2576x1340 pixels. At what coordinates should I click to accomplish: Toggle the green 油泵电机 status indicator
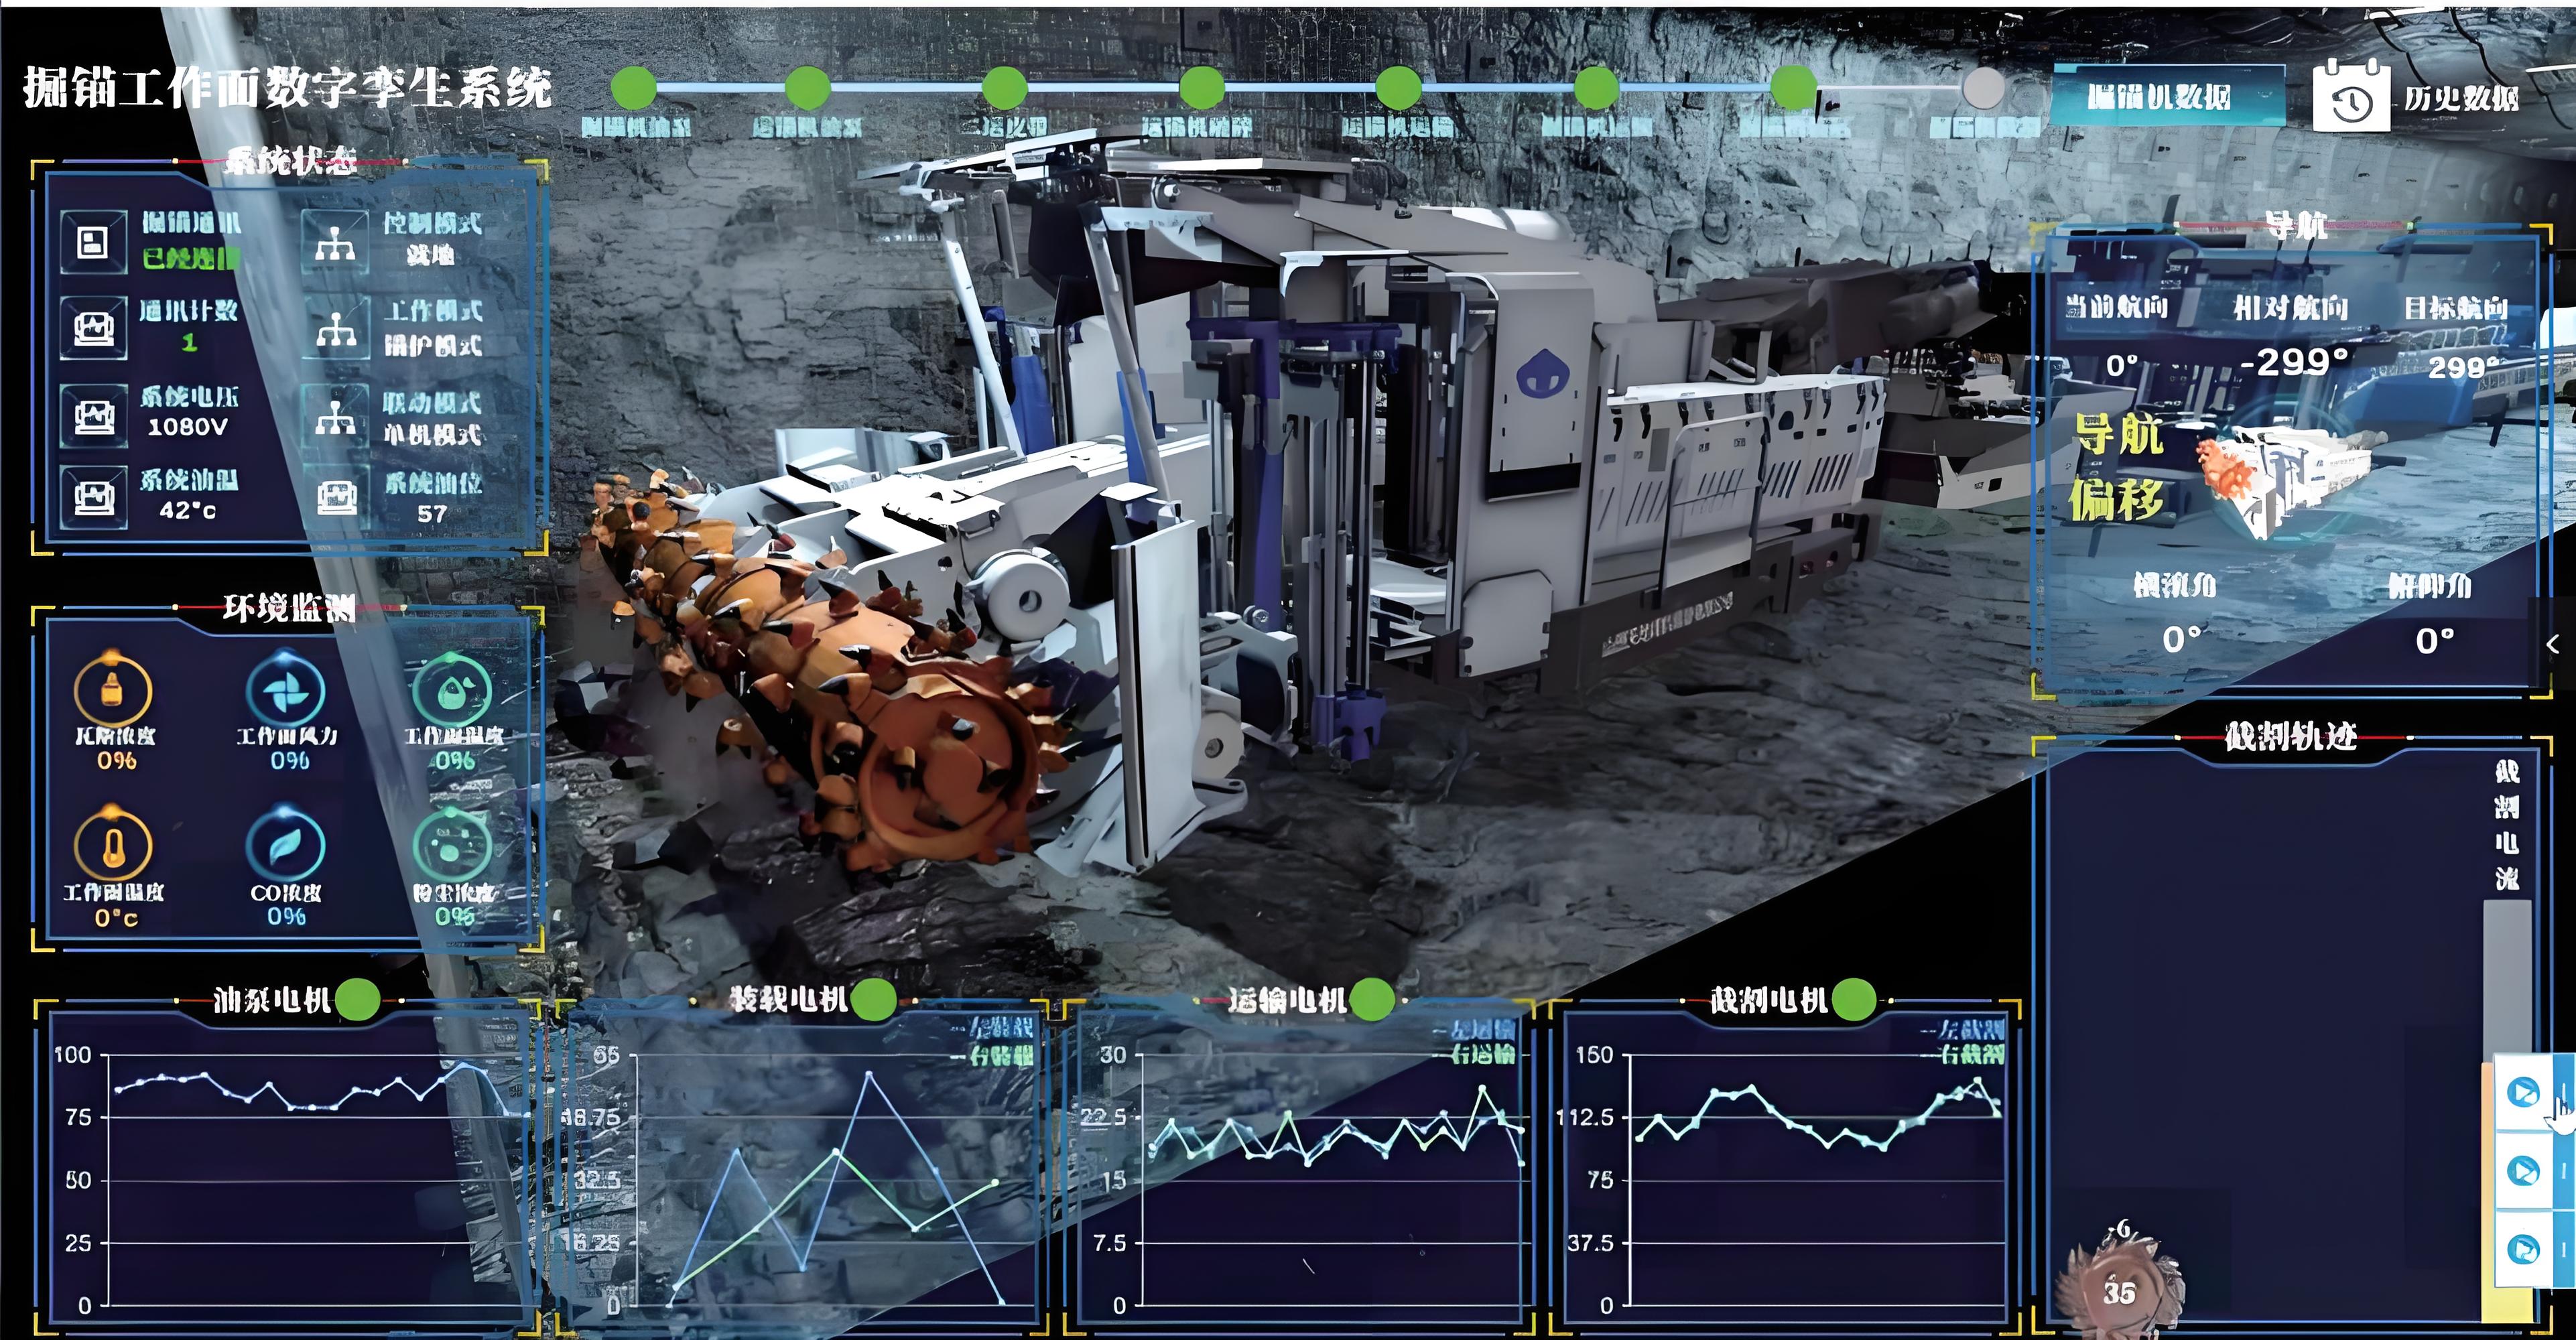click(x=358, y=999)
